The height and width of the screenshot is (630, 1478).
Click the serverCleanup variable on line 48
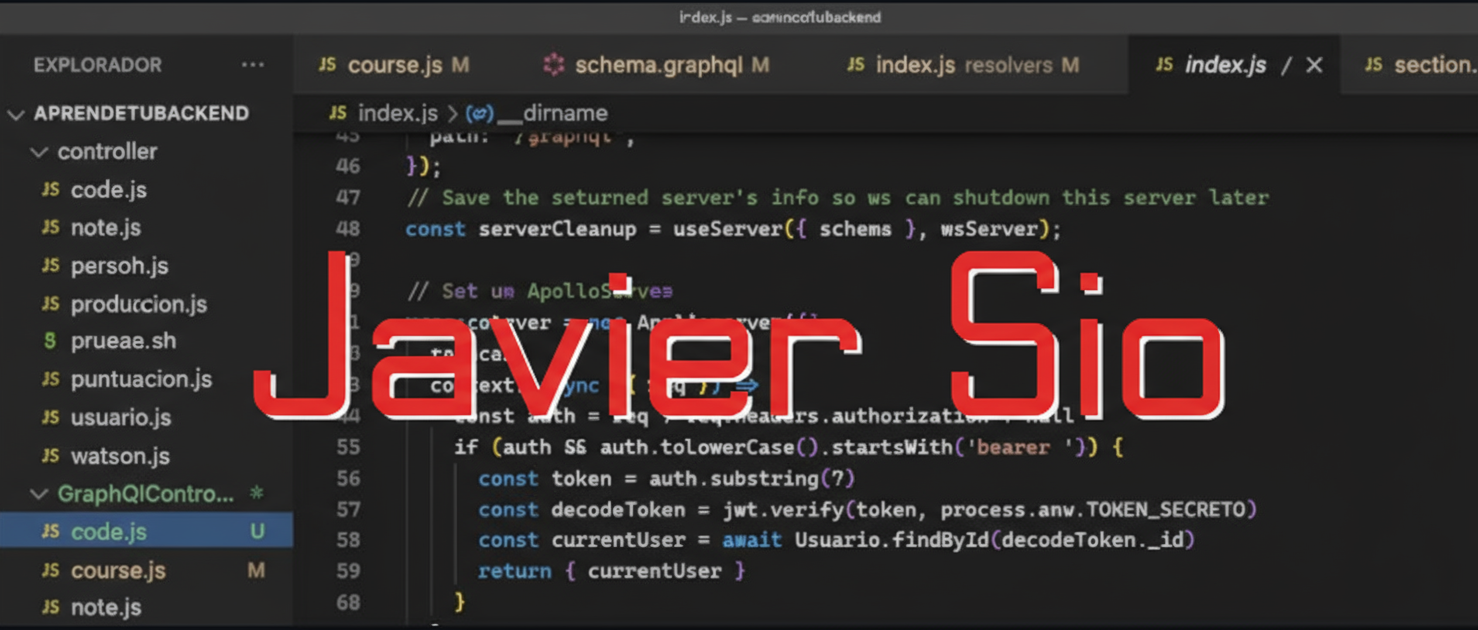pos(557,229)
